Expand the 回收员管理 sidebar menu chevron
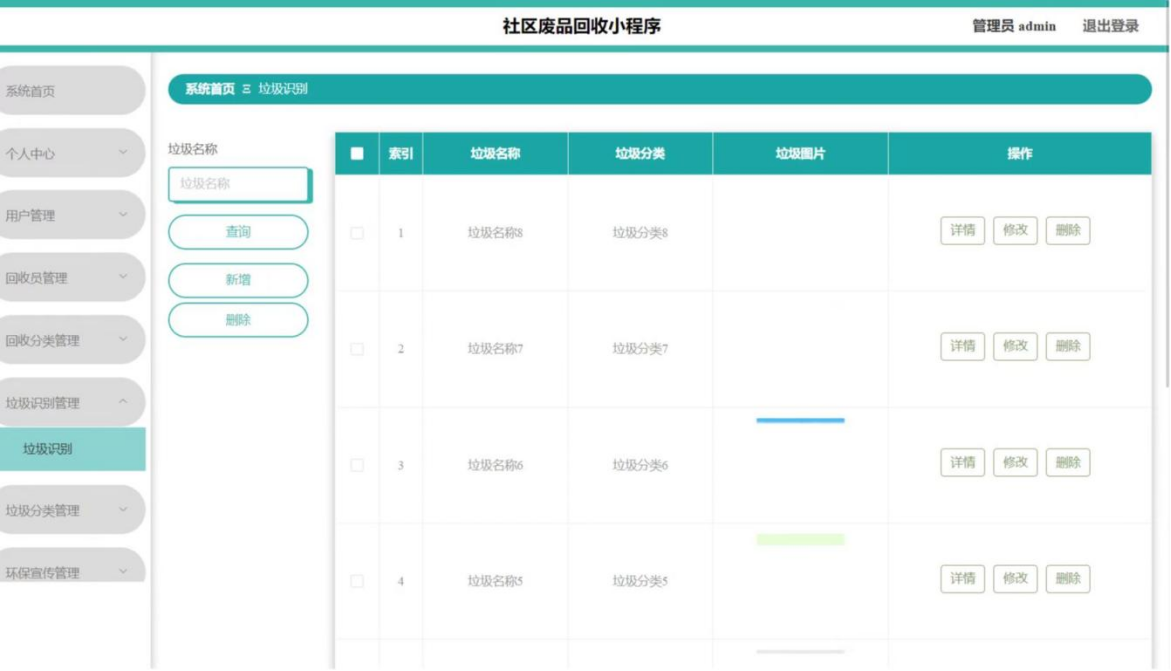 click(123, 276)
